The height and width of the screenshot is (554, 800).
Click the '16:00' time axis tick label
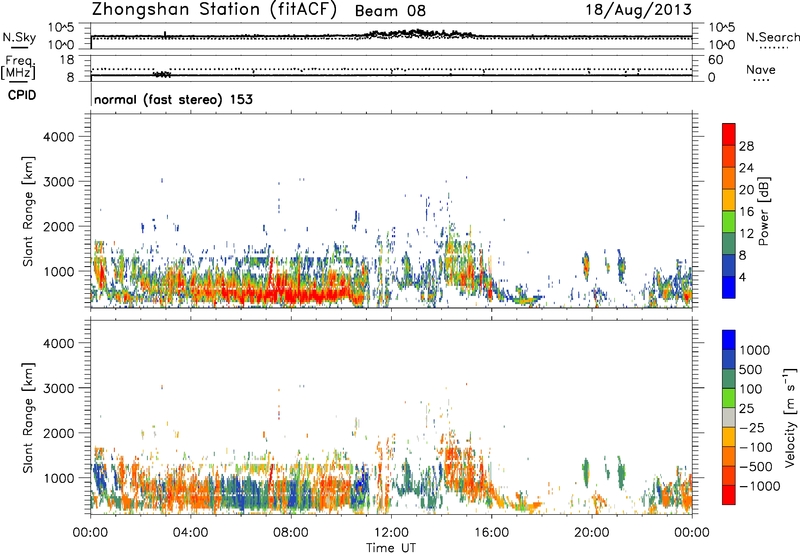tap(491, 533)
